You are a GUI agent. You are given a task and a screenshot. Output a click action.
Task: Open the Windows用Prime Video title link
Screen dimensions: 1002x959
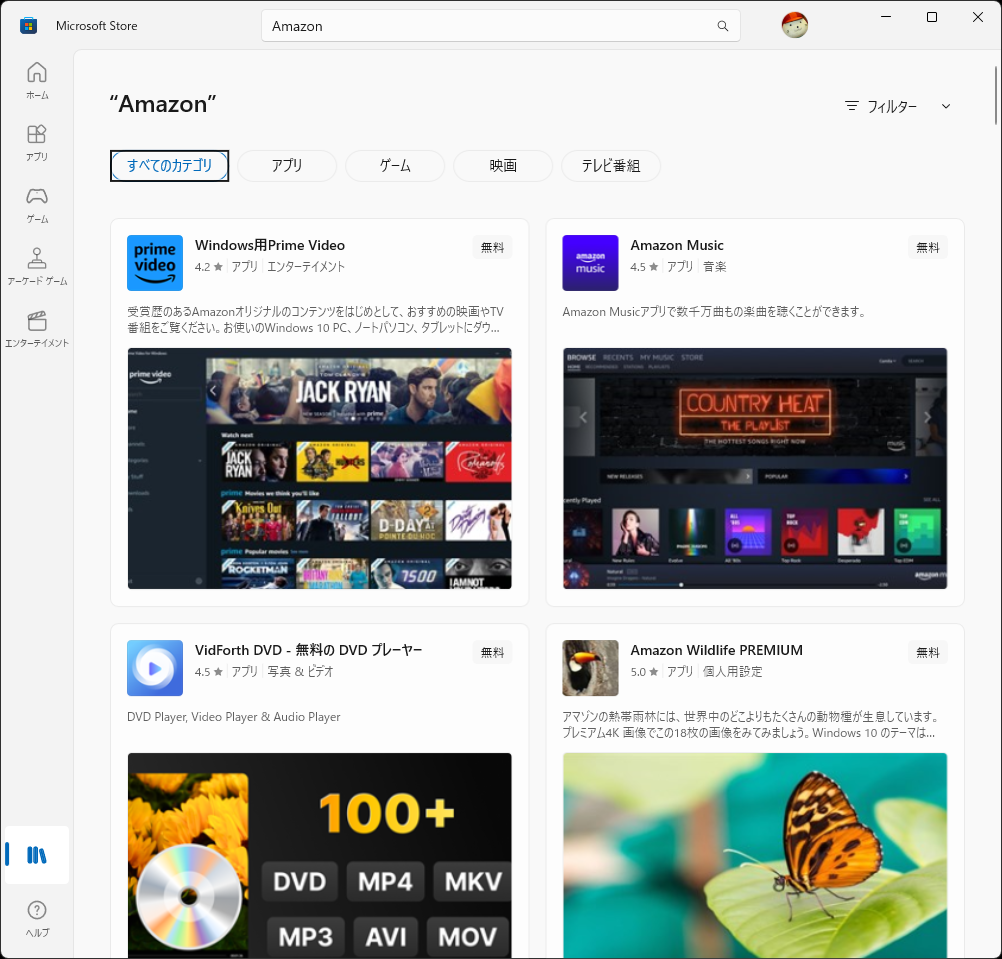click(270, 245)
